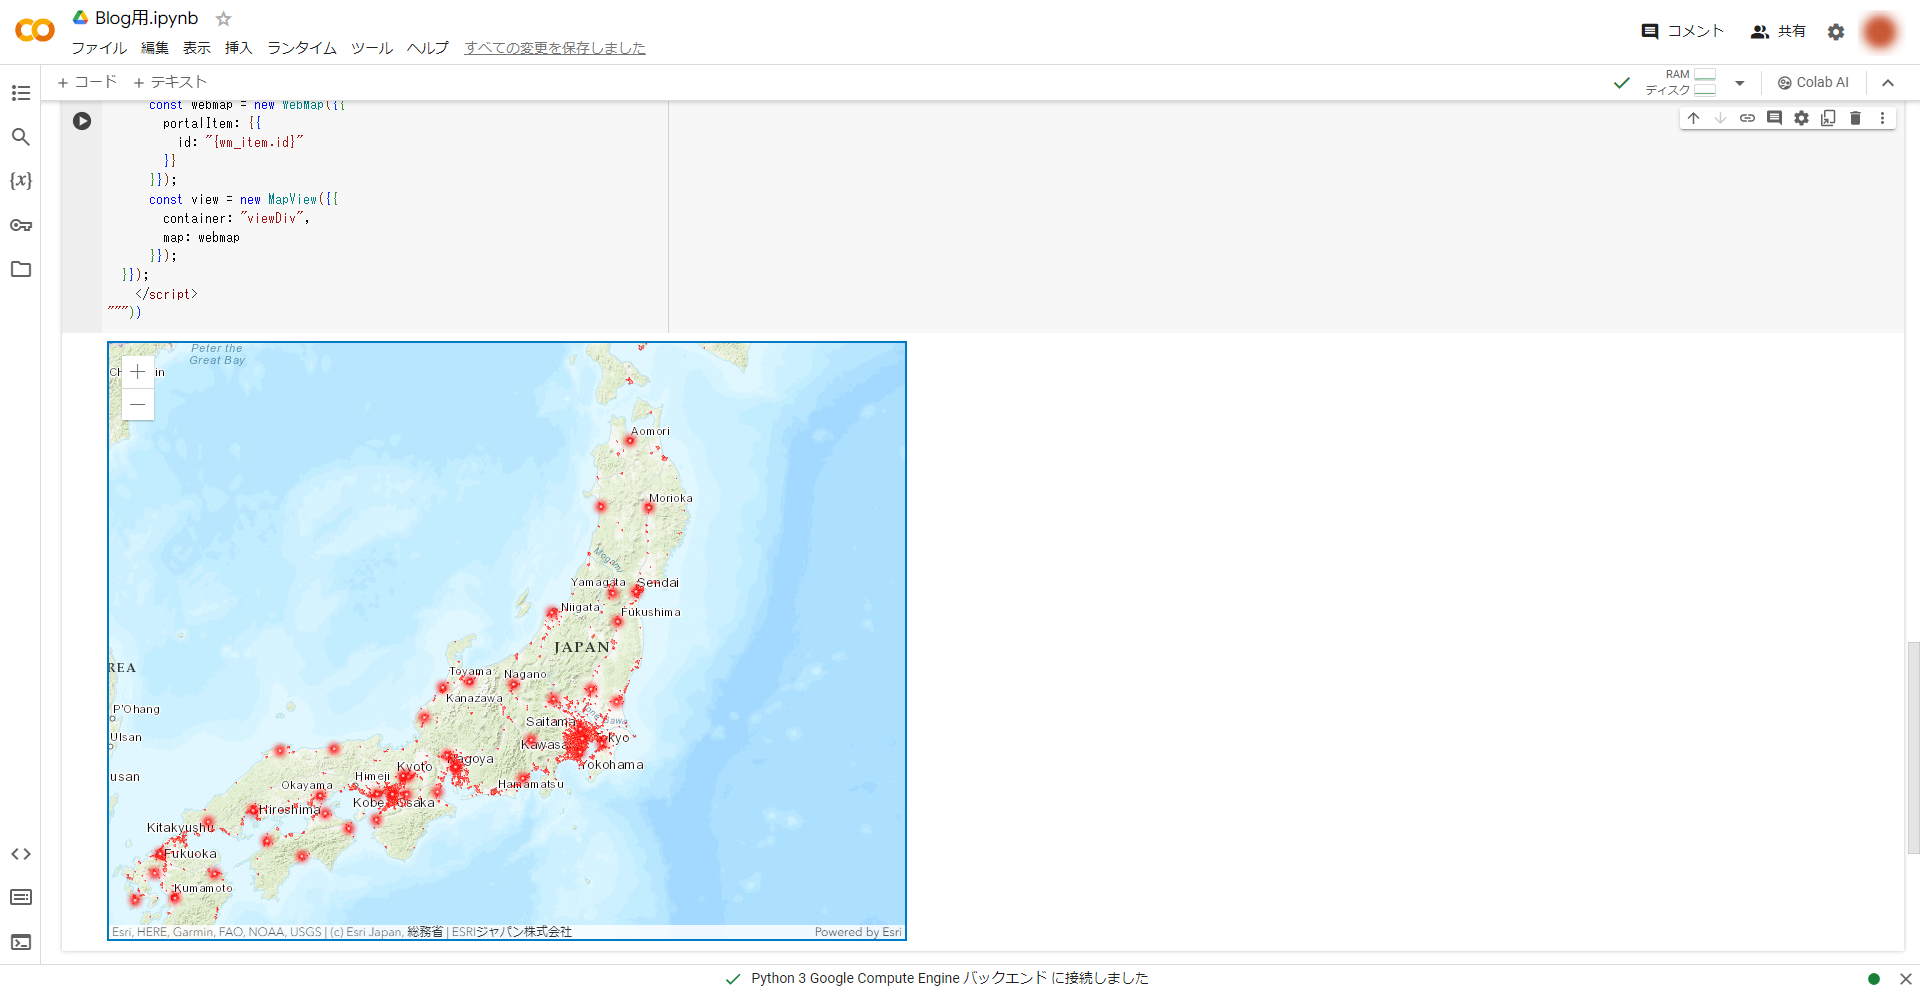Click the vertical scrollbar thumb
This screenshot has height=993, width=1920.
[1913, 747]
